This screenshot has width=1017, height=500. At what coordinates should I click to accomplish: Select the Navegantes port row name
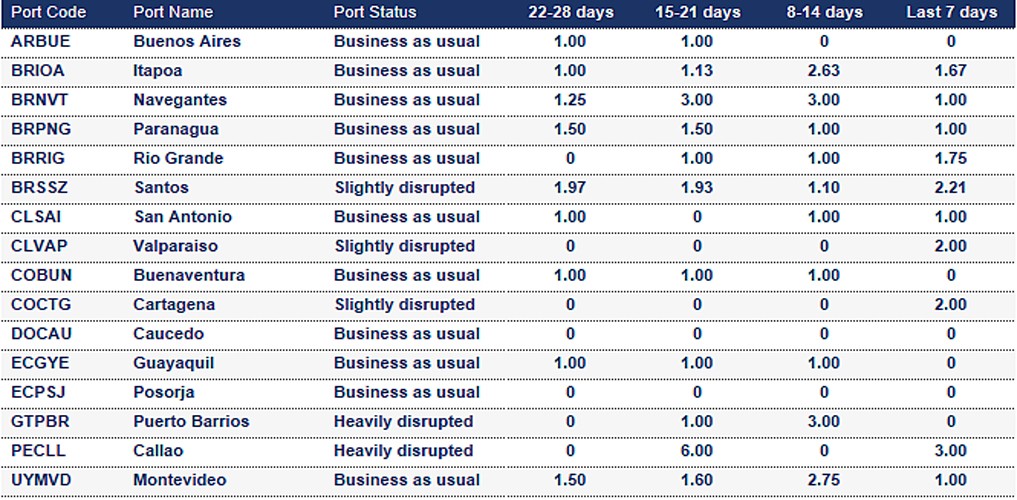(180, 100)
